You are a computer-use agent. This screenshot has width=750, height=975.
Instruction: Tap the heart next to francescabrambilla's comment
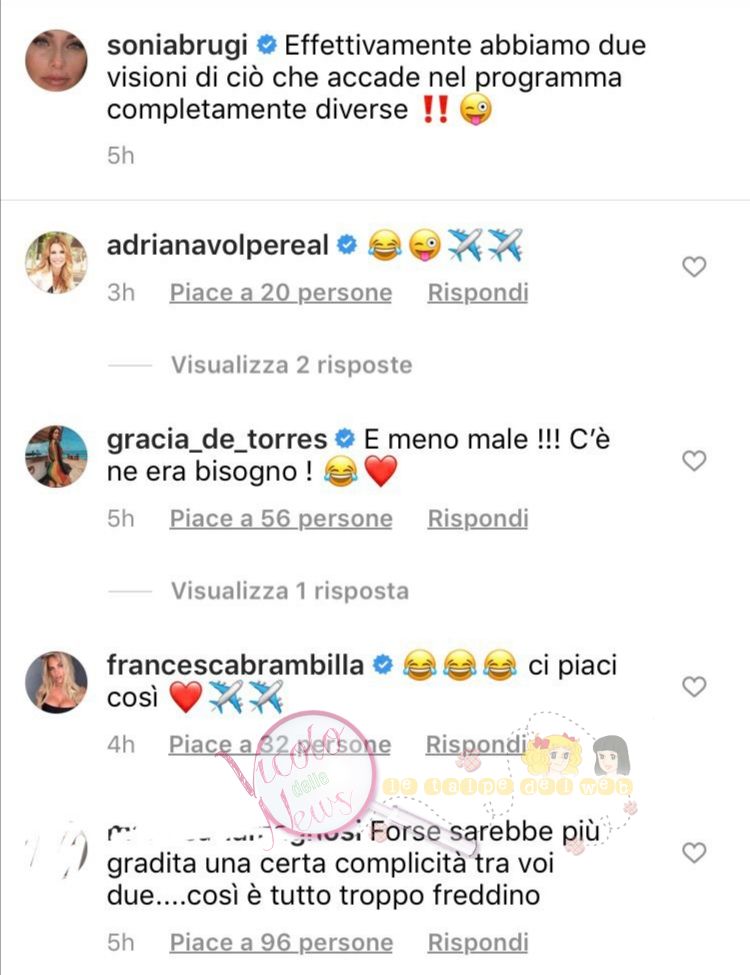pyautogui.click(x=694, y=686)
